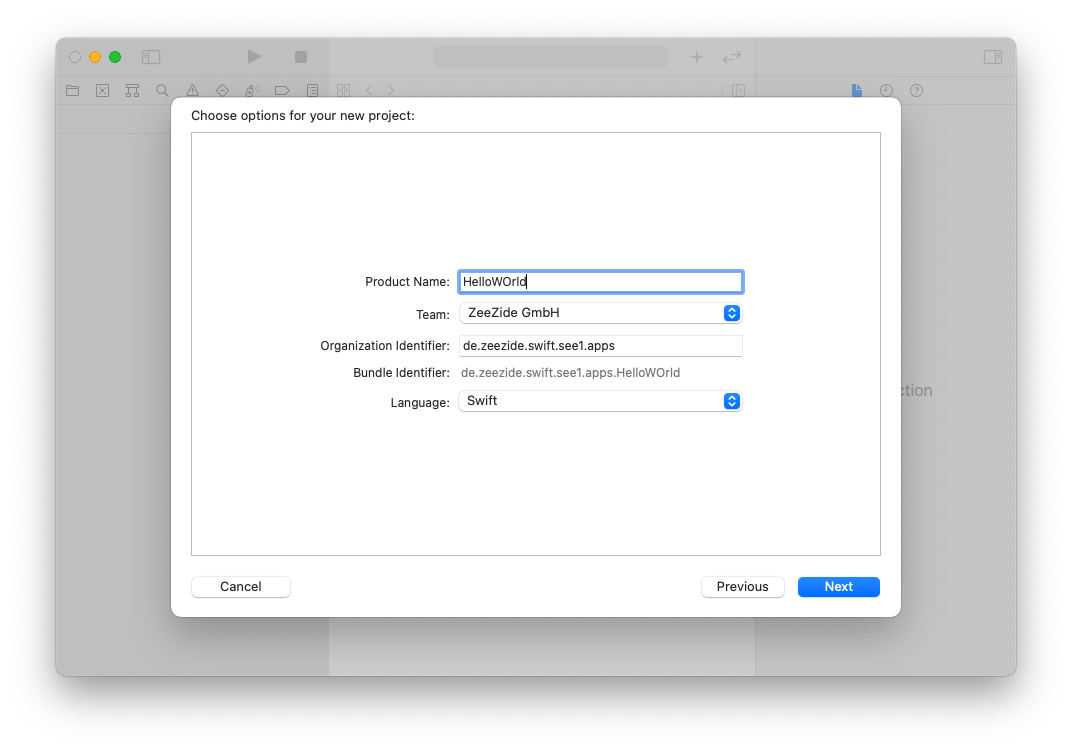The width and height of the screenshot is (1072, 750).
Task: Show the Breakpoint navigator
Action: (x=282, y=90)
